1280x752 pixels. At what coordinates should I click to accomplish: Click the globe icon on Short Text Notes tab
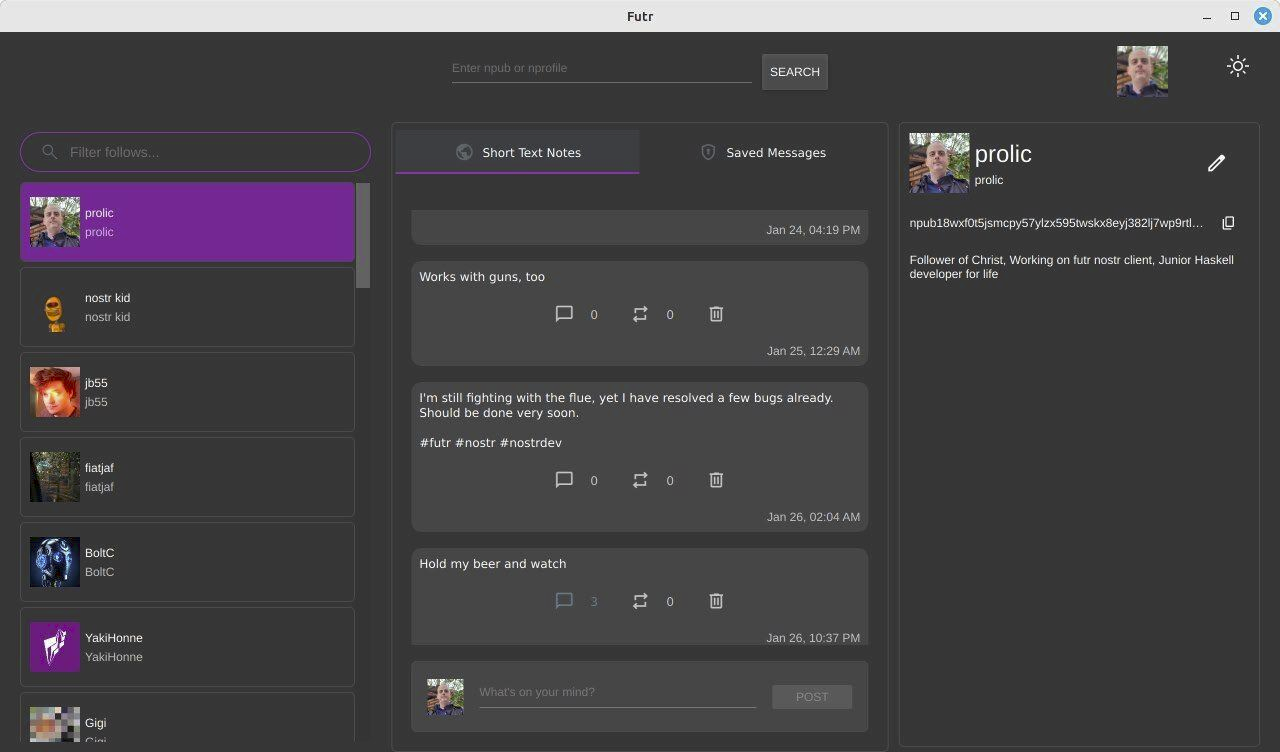tap(464, 152)
